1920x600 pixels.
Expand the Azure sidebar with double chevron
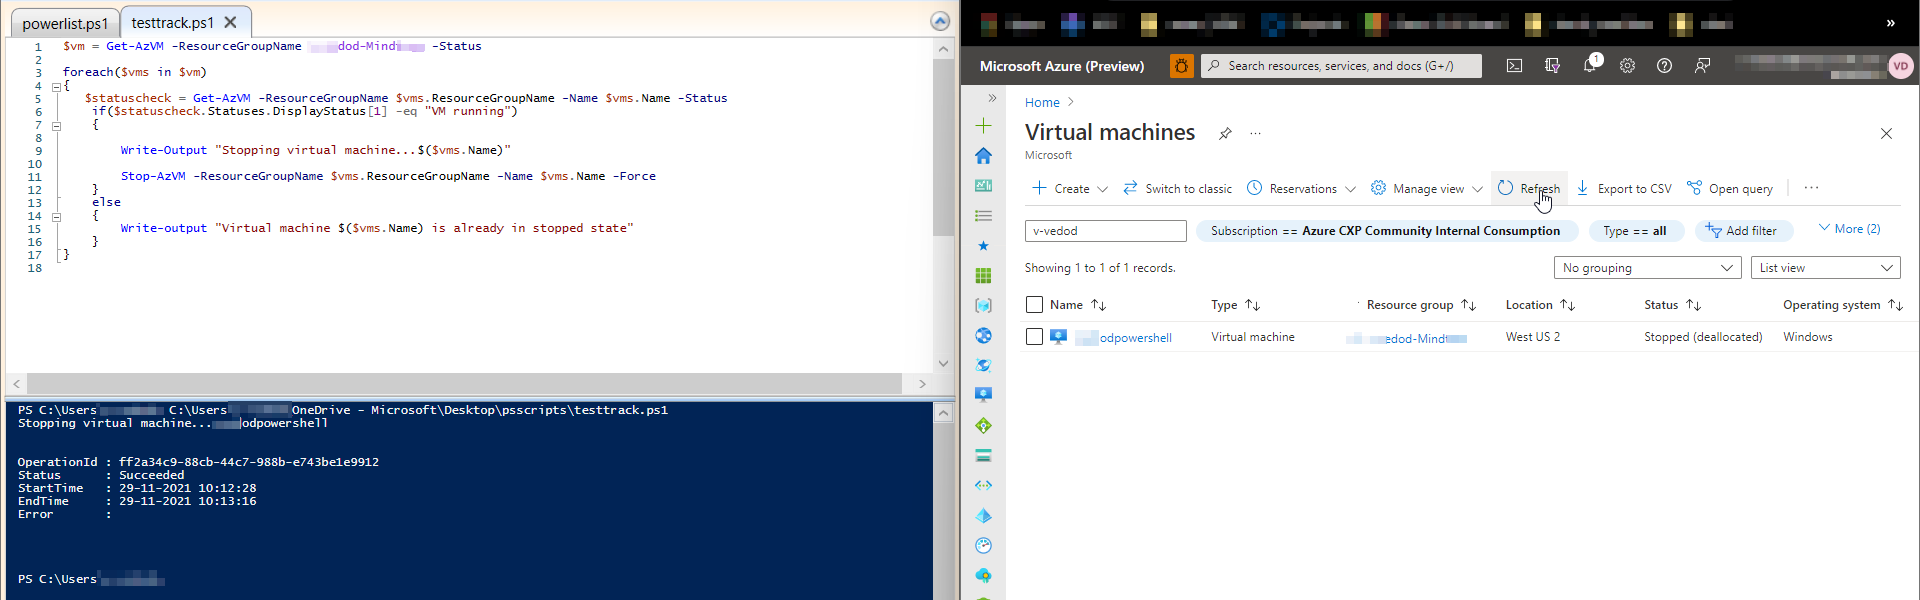point(992,98)
